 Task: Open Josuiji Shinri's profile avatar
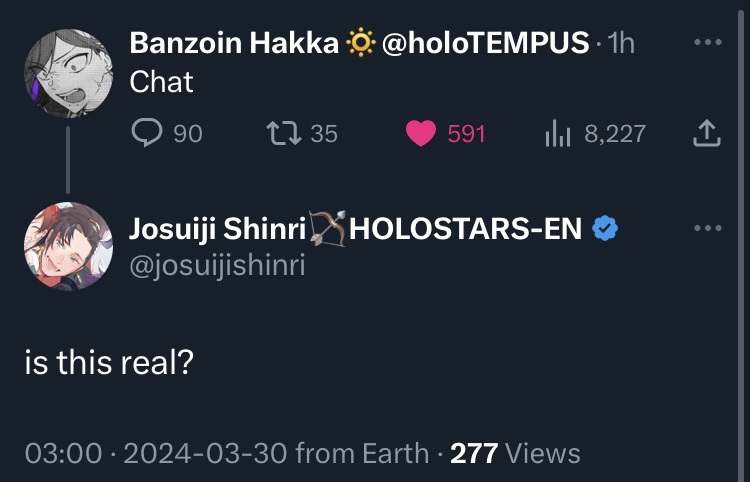click(x=68, y=247)
